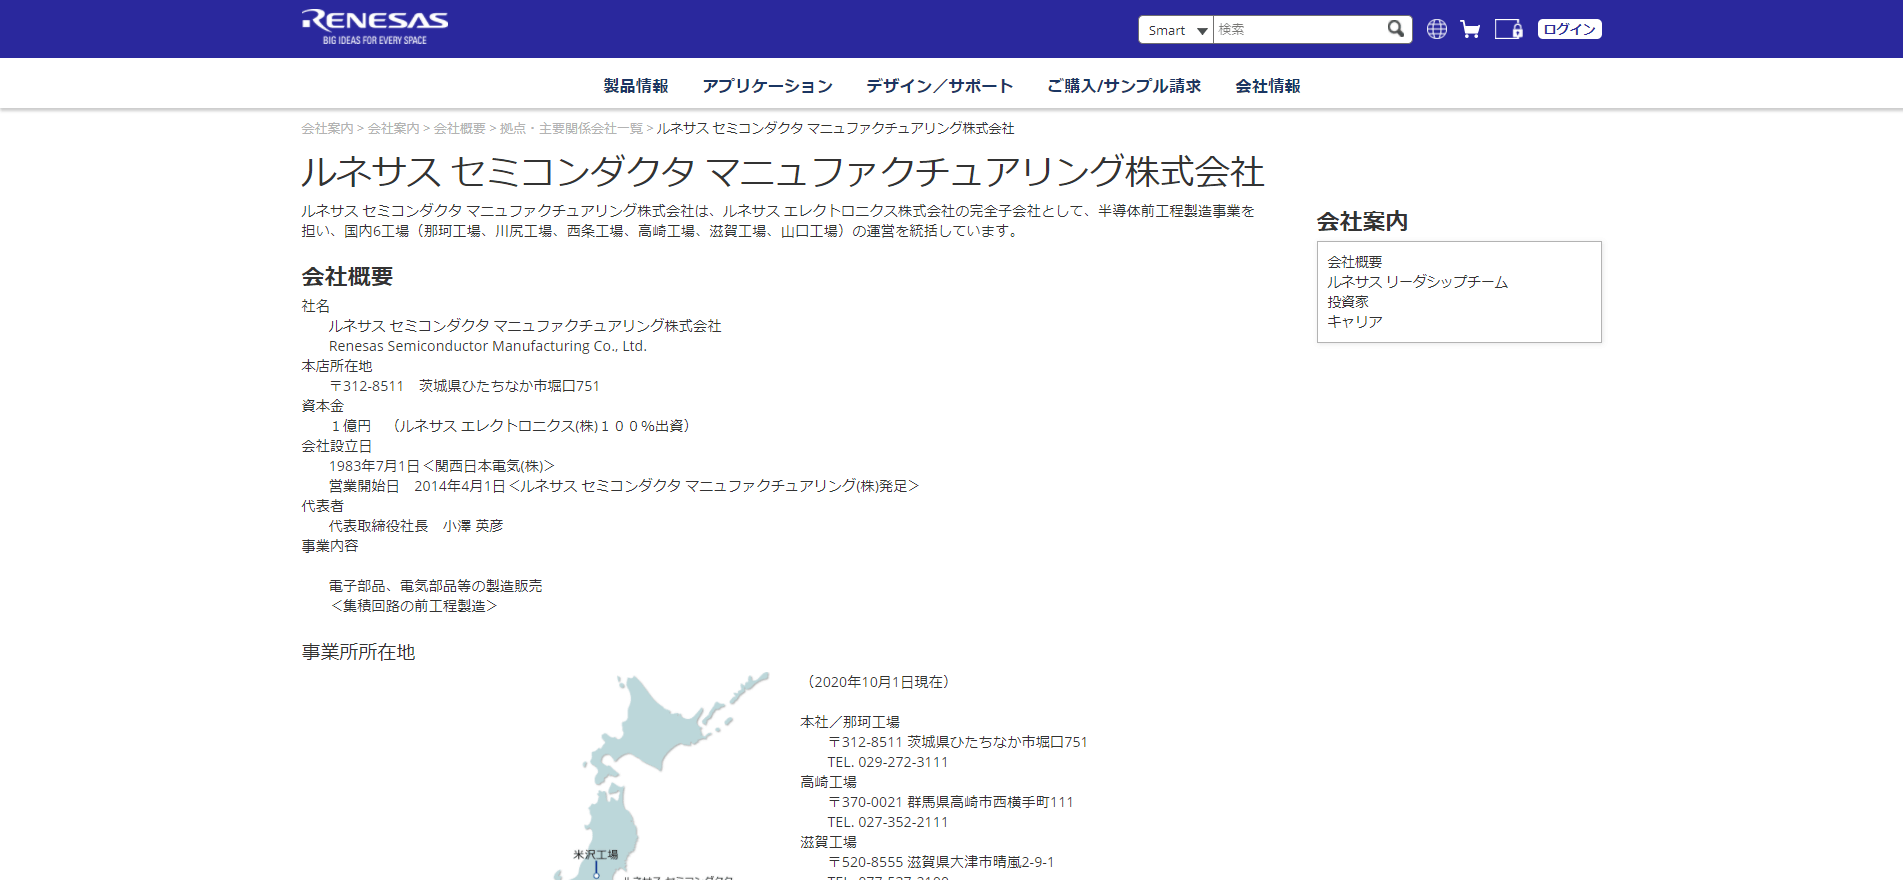Expand the Smart search type dropdown
Image resolution: width=1903 pixels, height=880 pixels.
[x=1176, y=30]
